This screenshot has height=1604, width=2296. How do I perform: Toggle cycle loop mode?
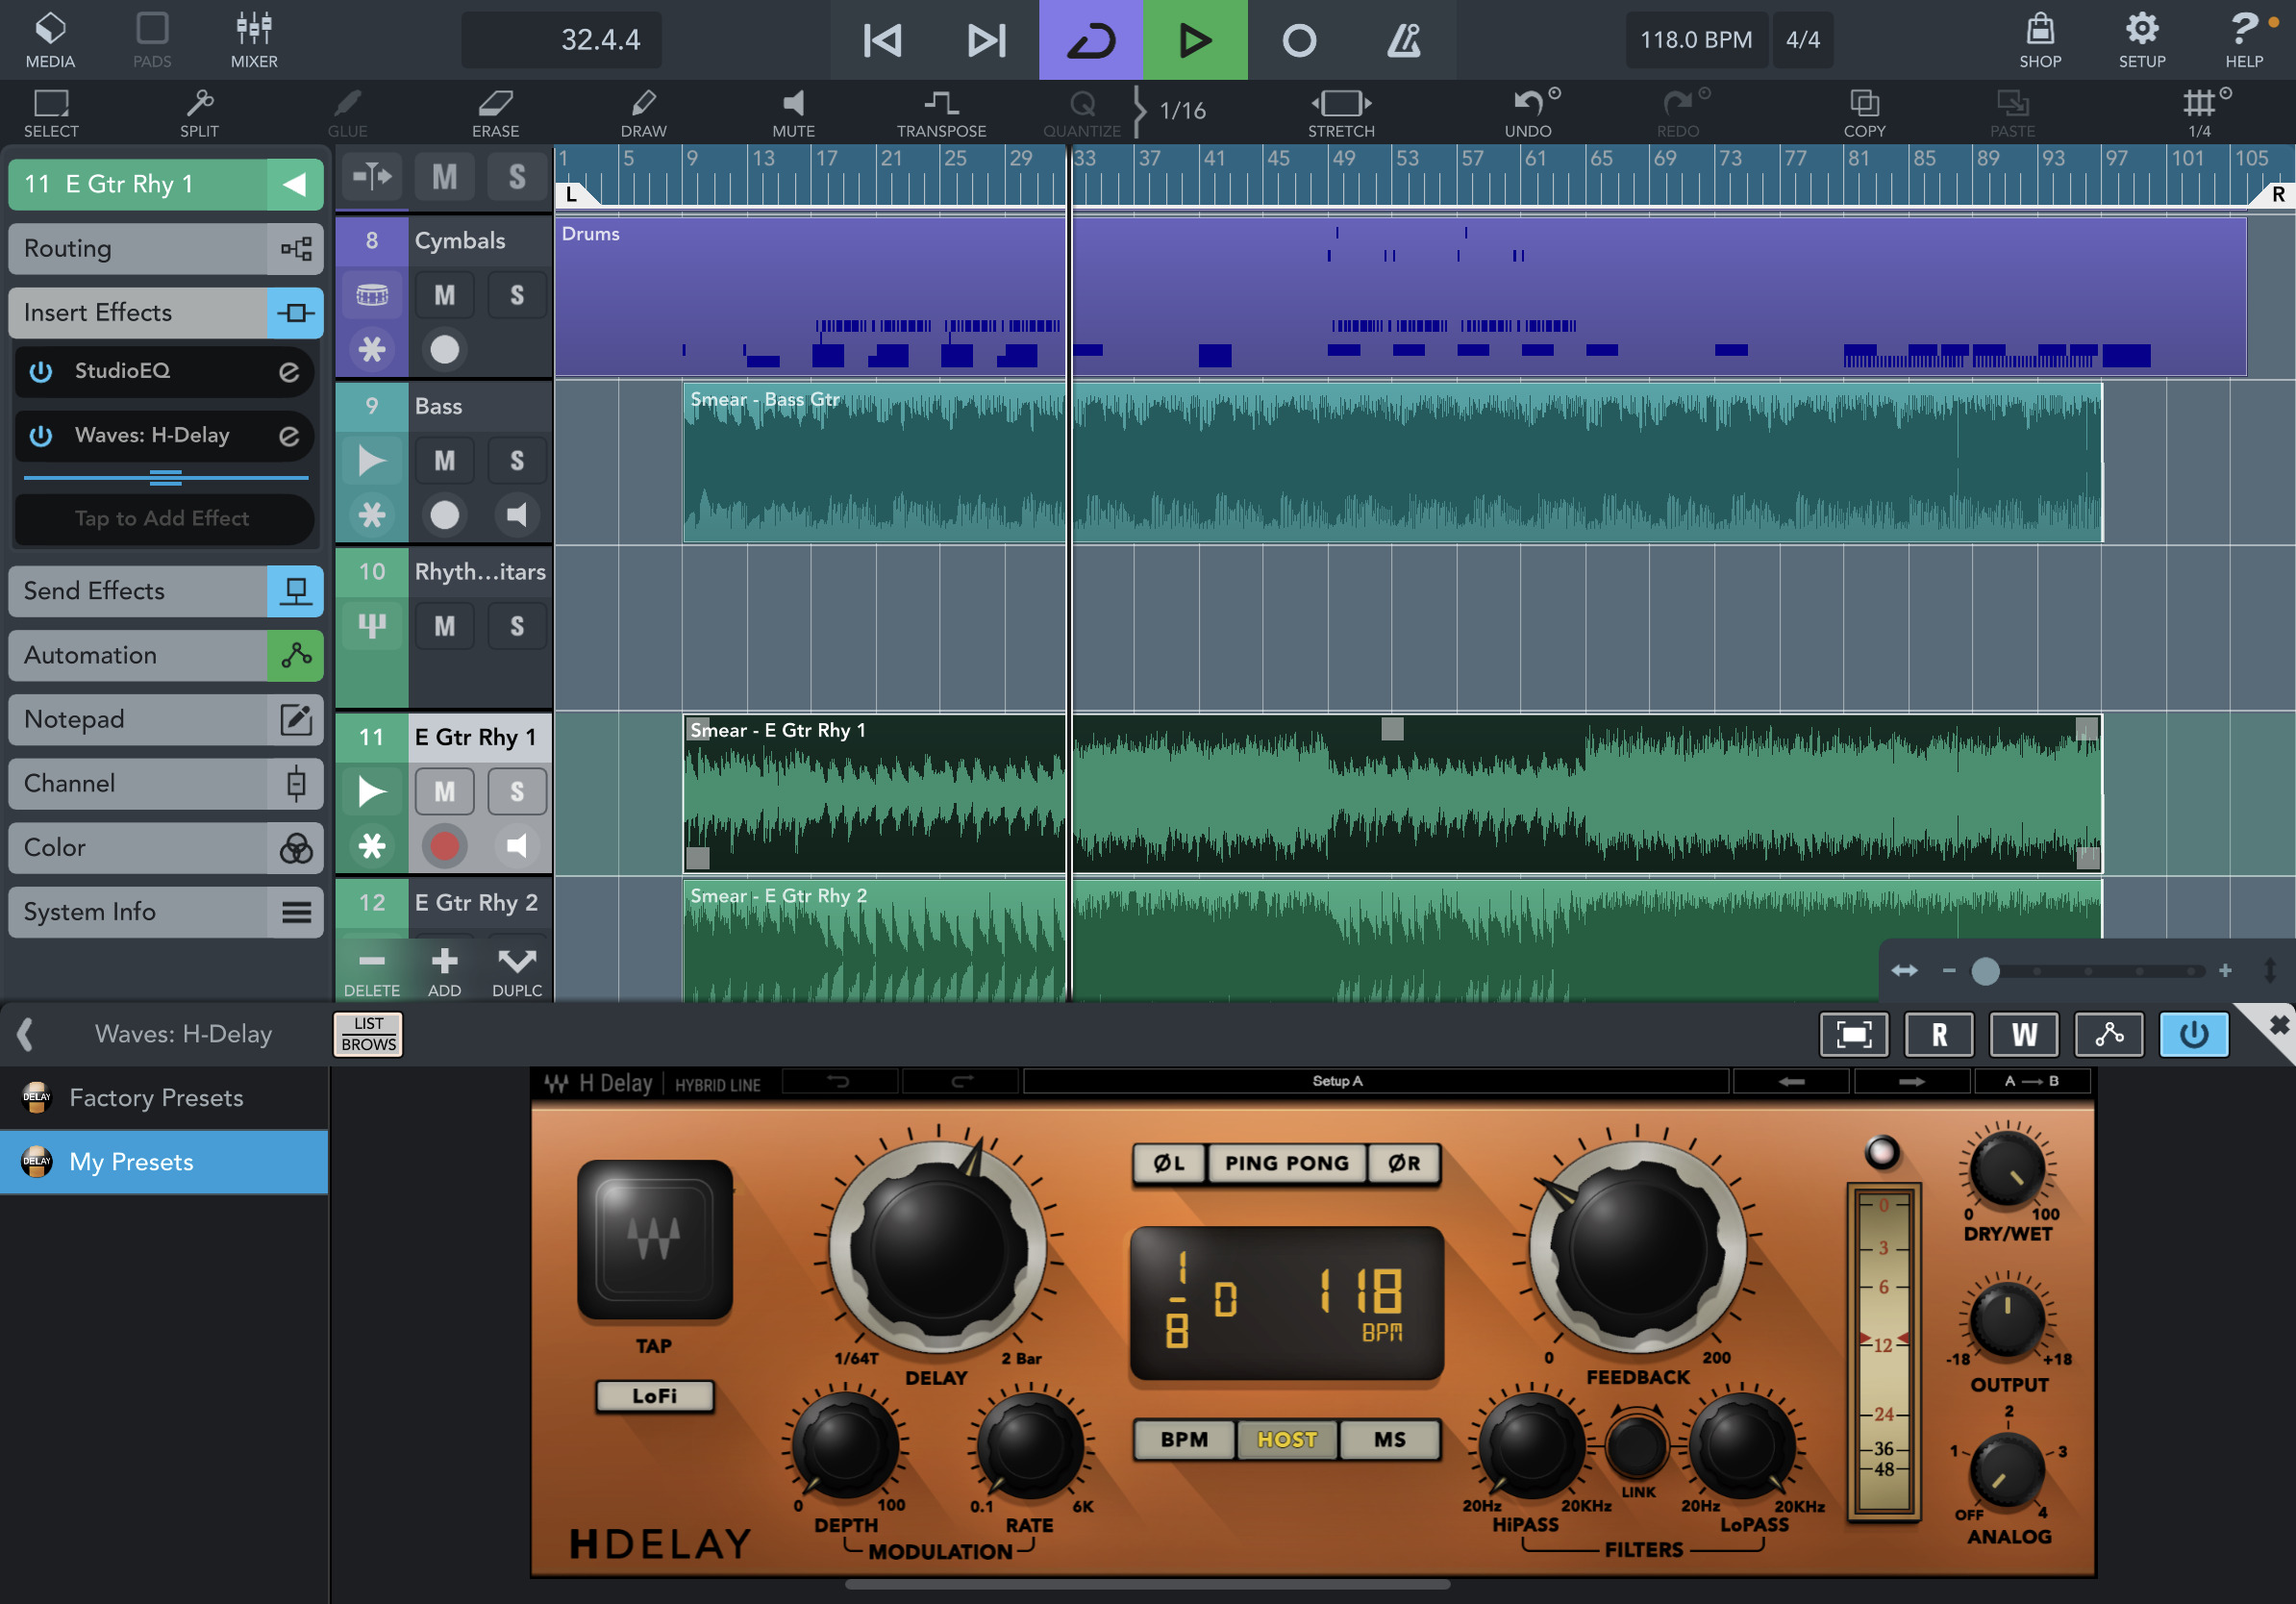point(1091,40)
